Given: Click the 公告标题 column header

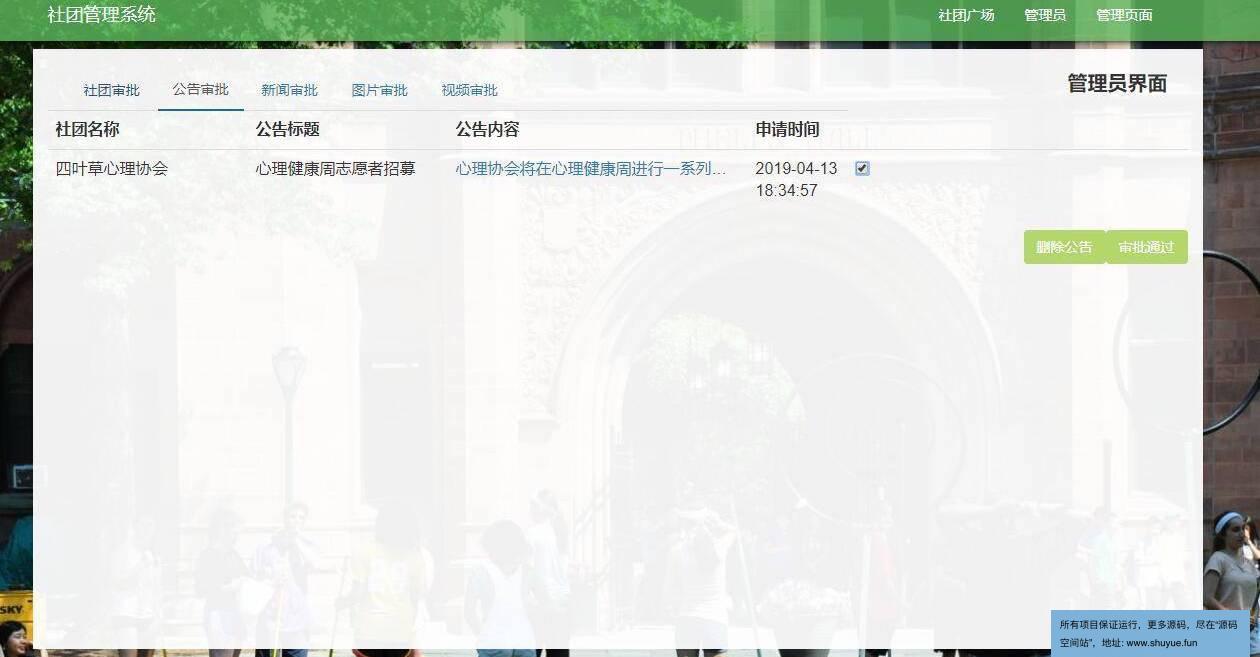Looking at the screenshot, I should pyautogui.click(x=288, y=130).
